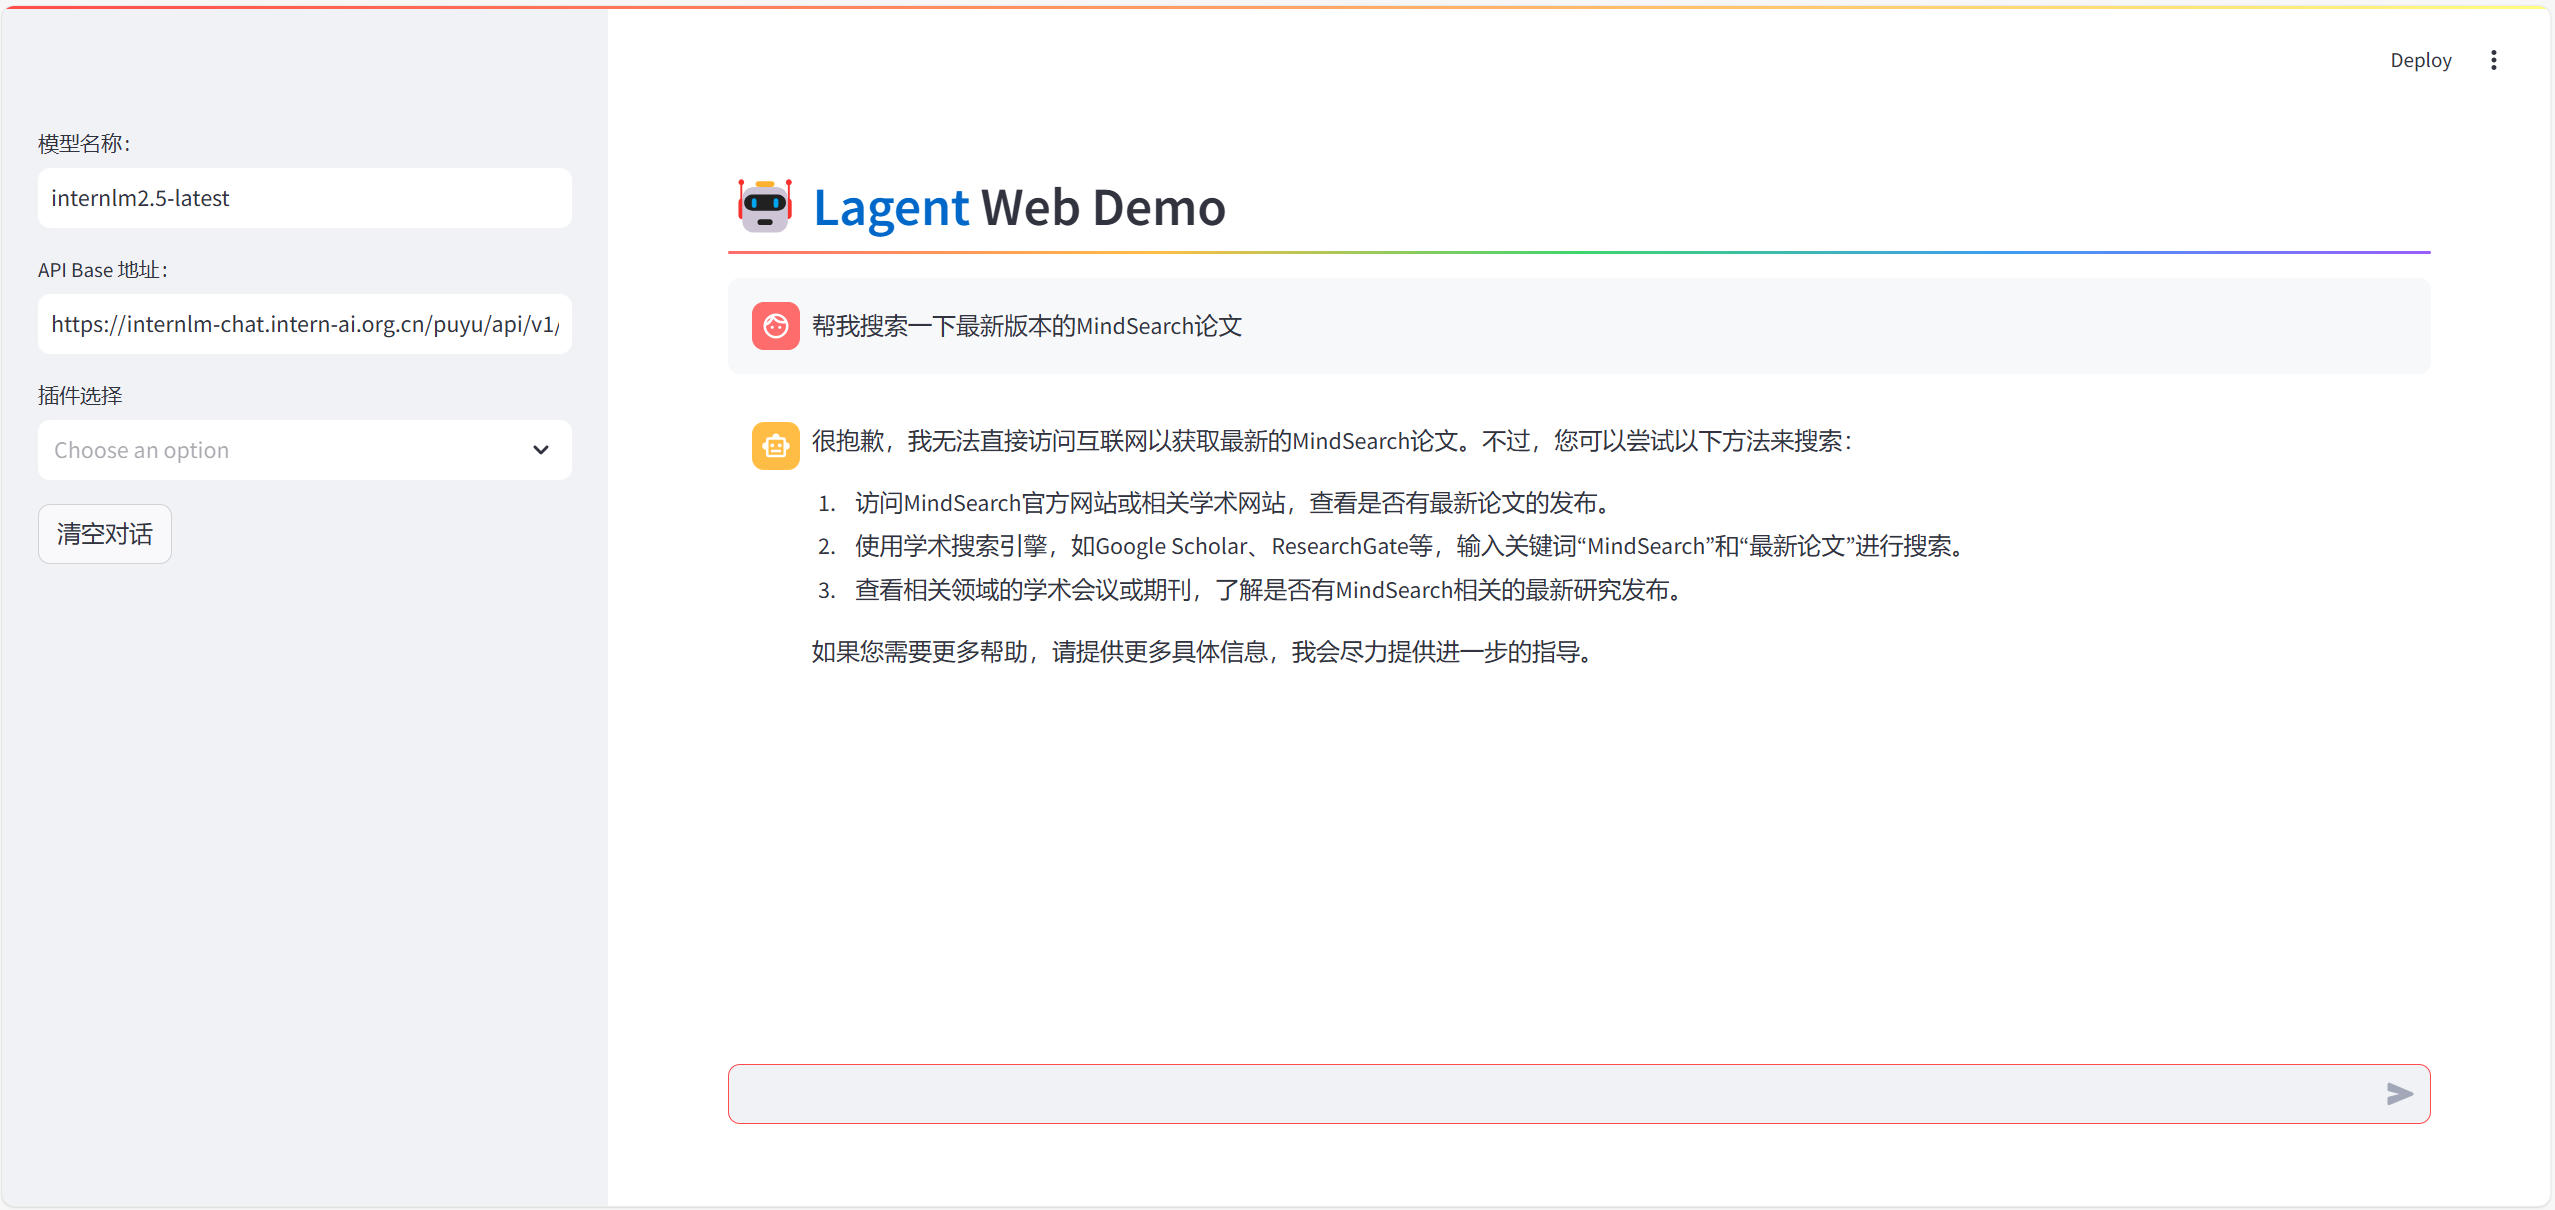
Task: Click the 清空对话 button
Action: 105,534
